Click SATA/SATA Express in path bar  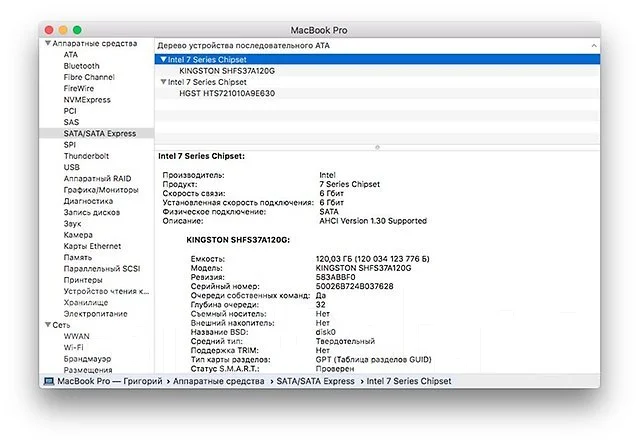[315, 381]
